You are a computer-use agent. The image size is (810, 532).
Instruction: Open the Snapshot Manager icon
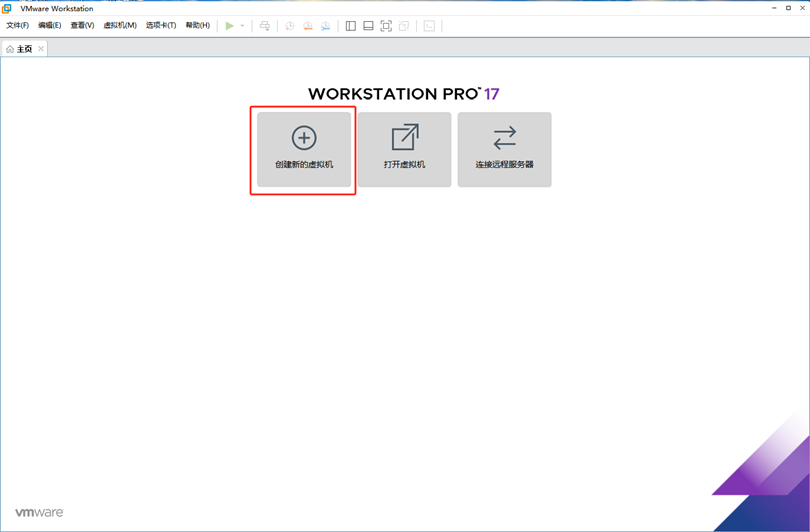(325, 26)
